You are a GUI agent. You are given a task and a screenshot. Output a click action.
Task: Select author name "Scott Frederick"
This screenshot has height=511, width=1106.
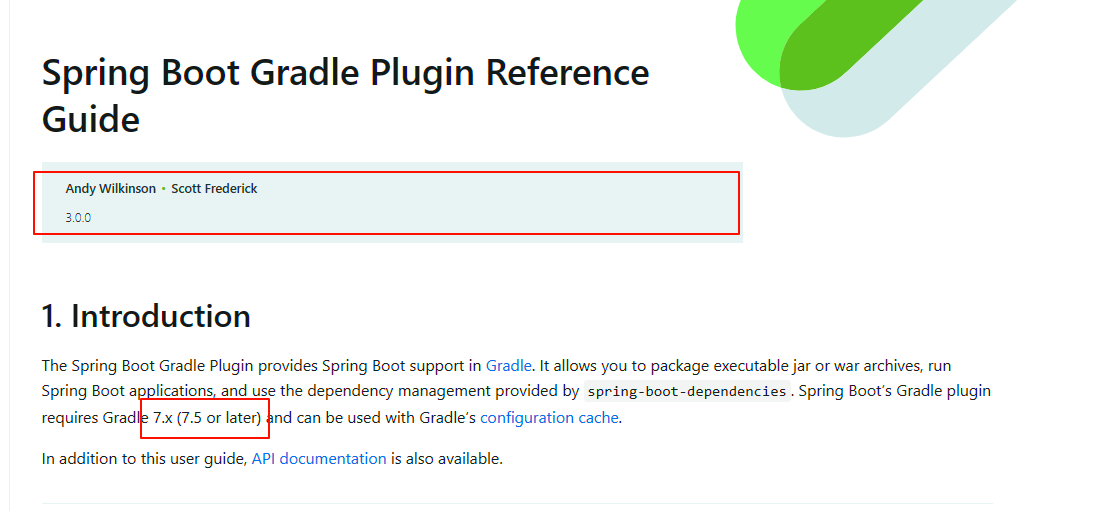click(214, 188)
